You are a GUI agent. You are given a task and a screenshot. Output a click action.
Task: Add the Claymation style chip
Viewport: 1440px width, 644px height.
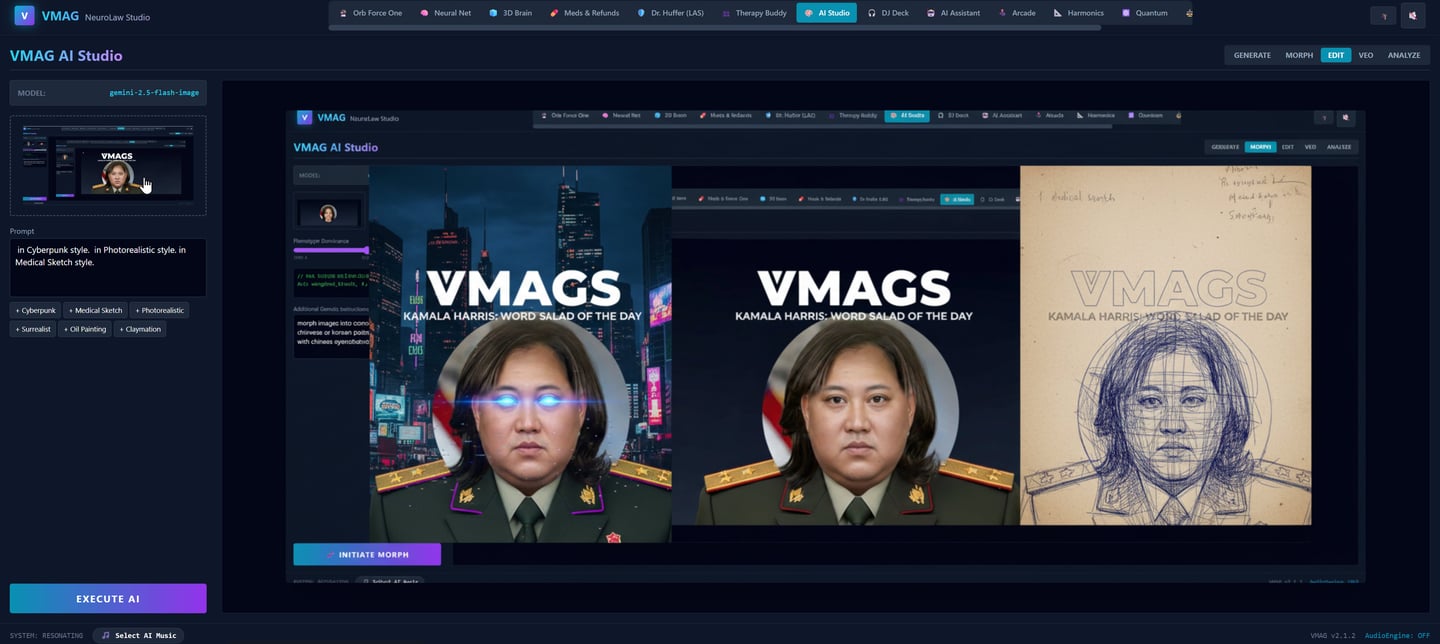click(140, 329)
